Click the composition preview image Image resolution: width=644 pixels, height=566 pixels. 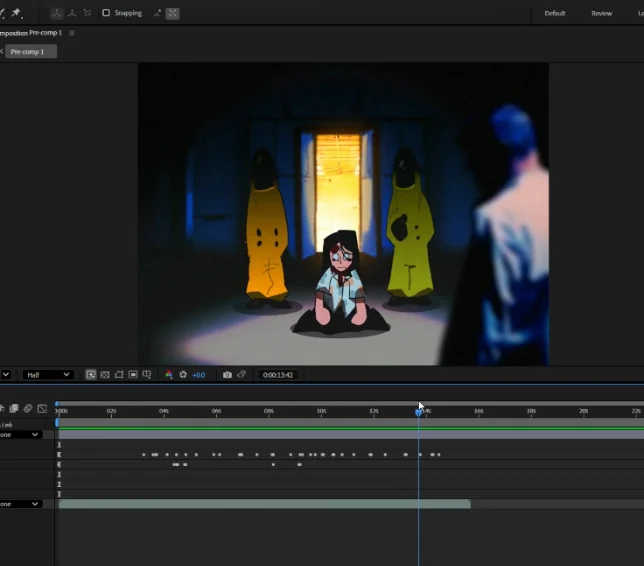tap(343, 214)
